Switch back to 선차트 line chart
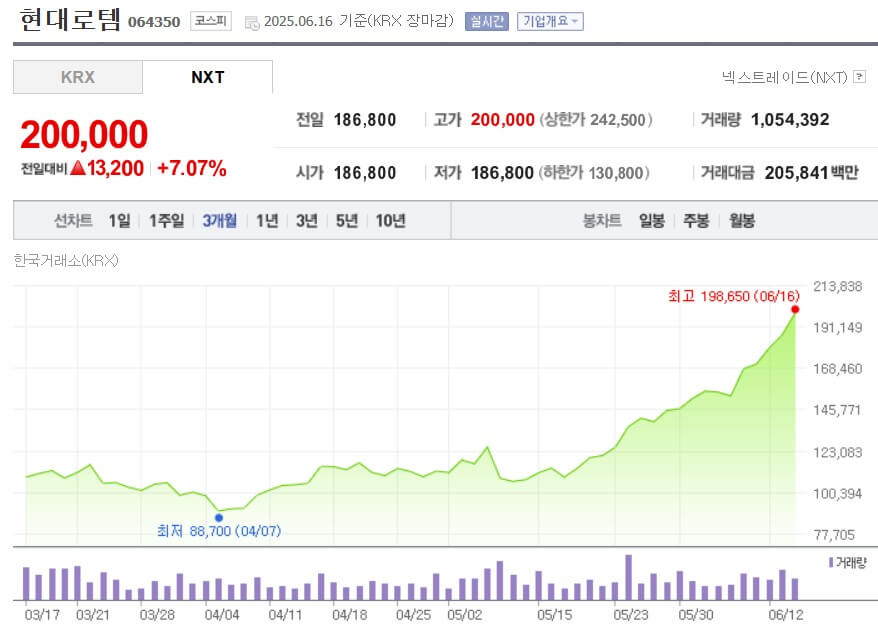Screen dimensions: 878x636 [x=72, y=219]
